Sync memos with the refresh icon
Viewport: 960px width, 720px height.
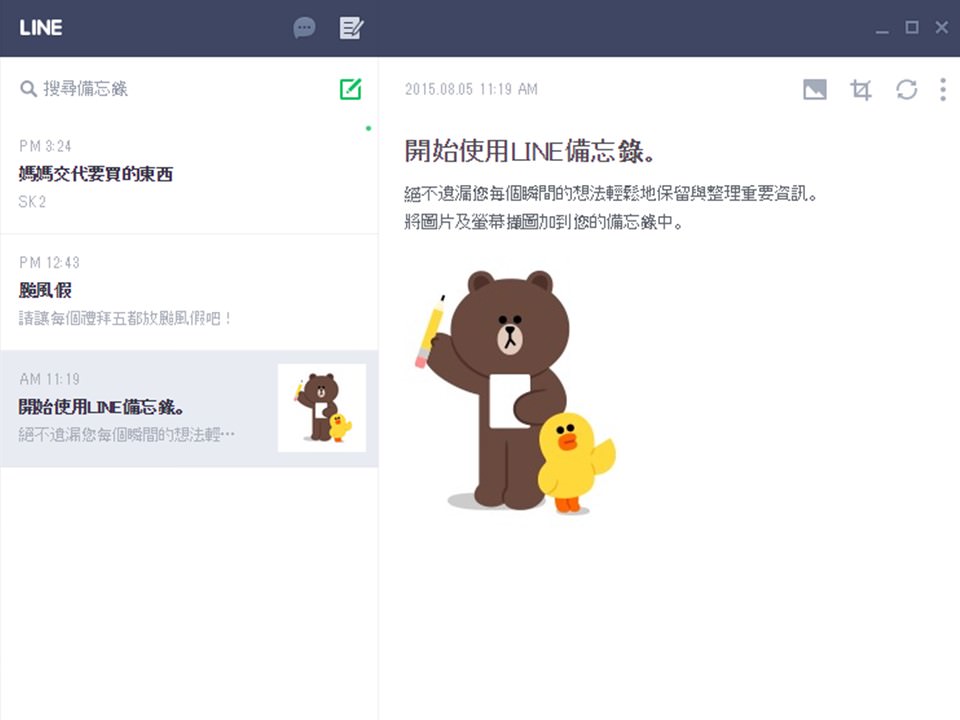point(907,89)
